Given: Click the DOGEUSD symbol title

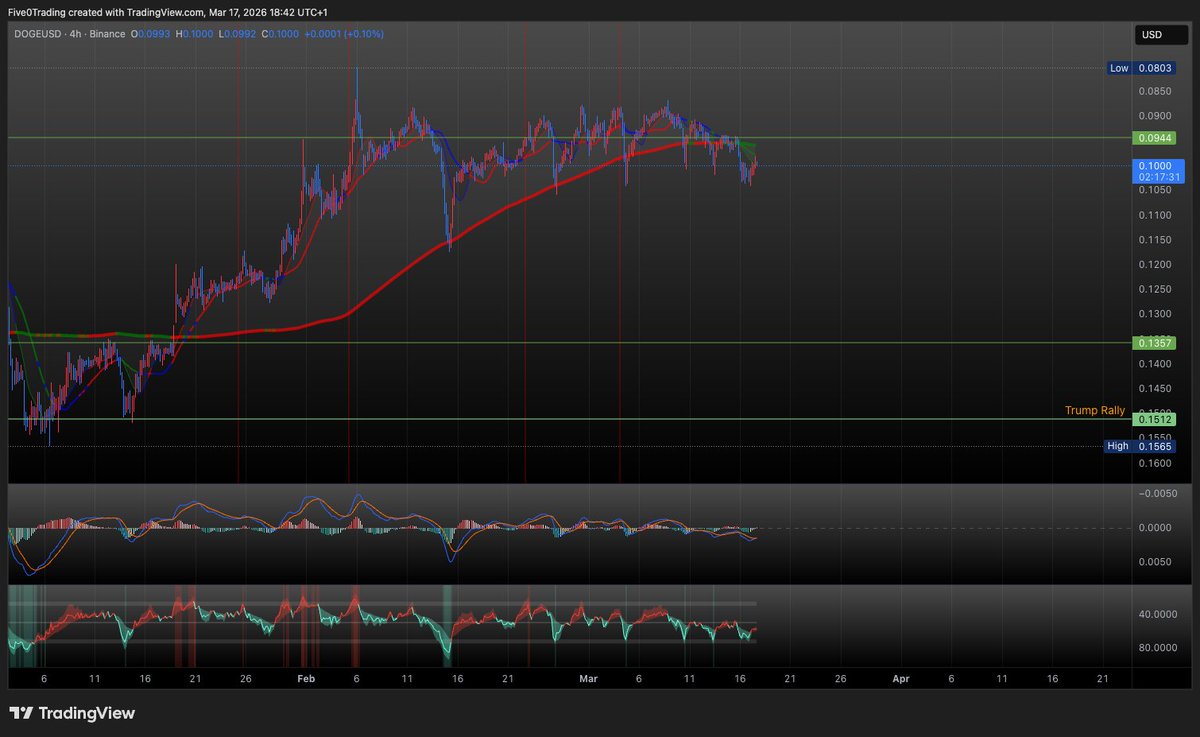Looking at the screenshot, I should point(37,34).
